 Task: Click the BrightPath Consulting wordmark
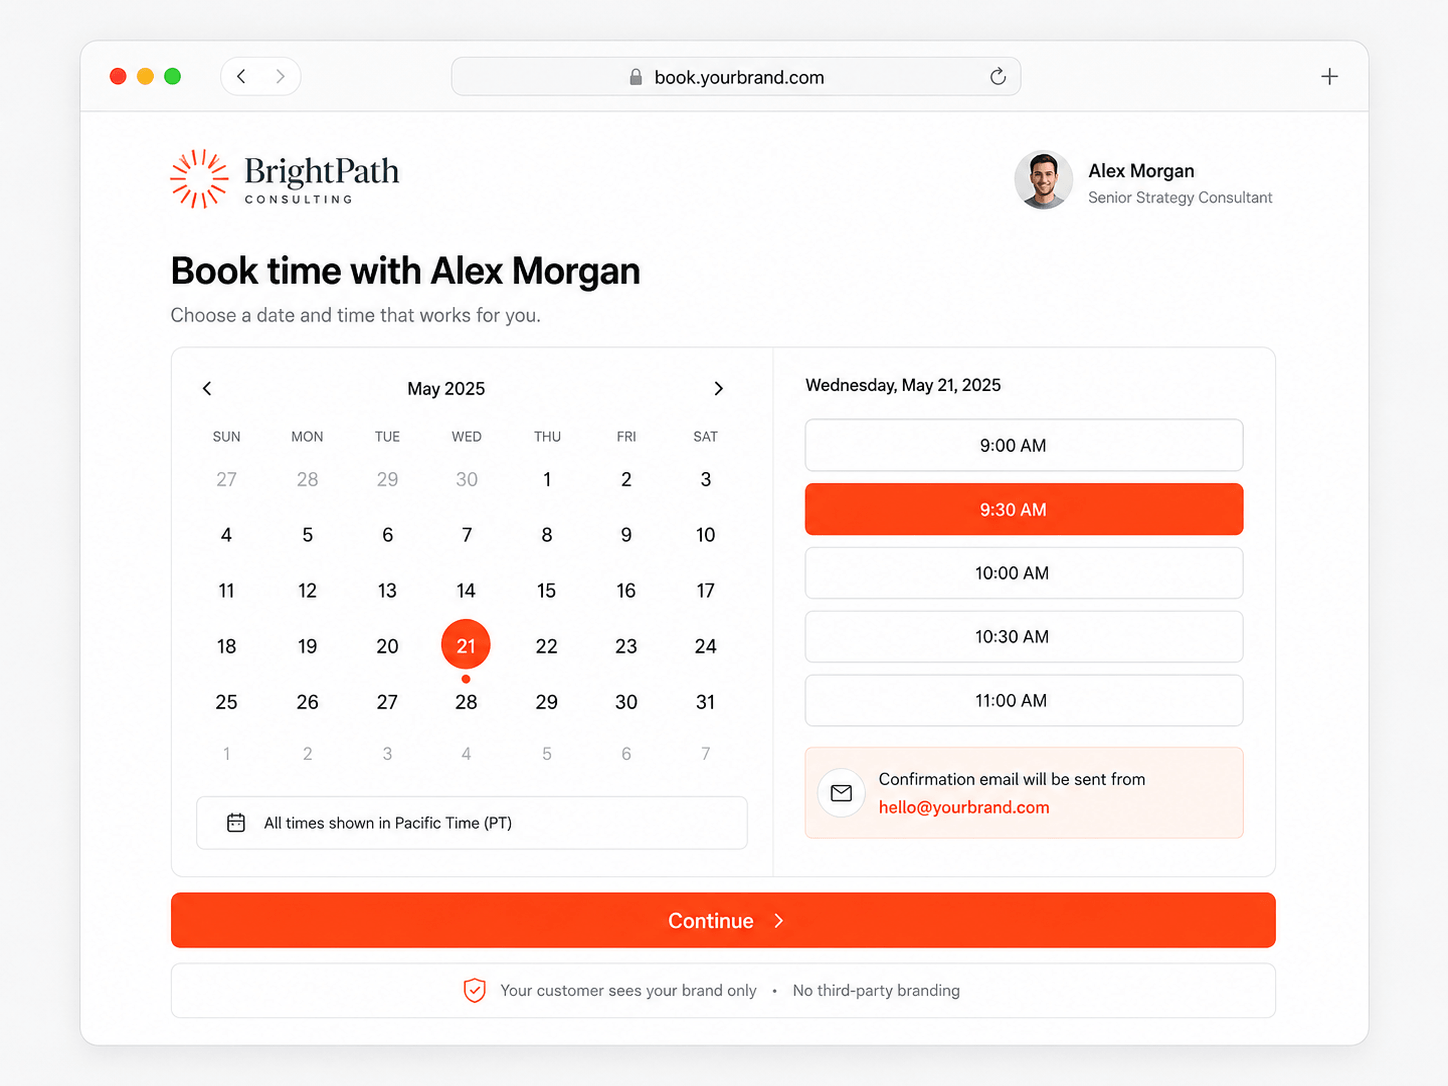321,179
